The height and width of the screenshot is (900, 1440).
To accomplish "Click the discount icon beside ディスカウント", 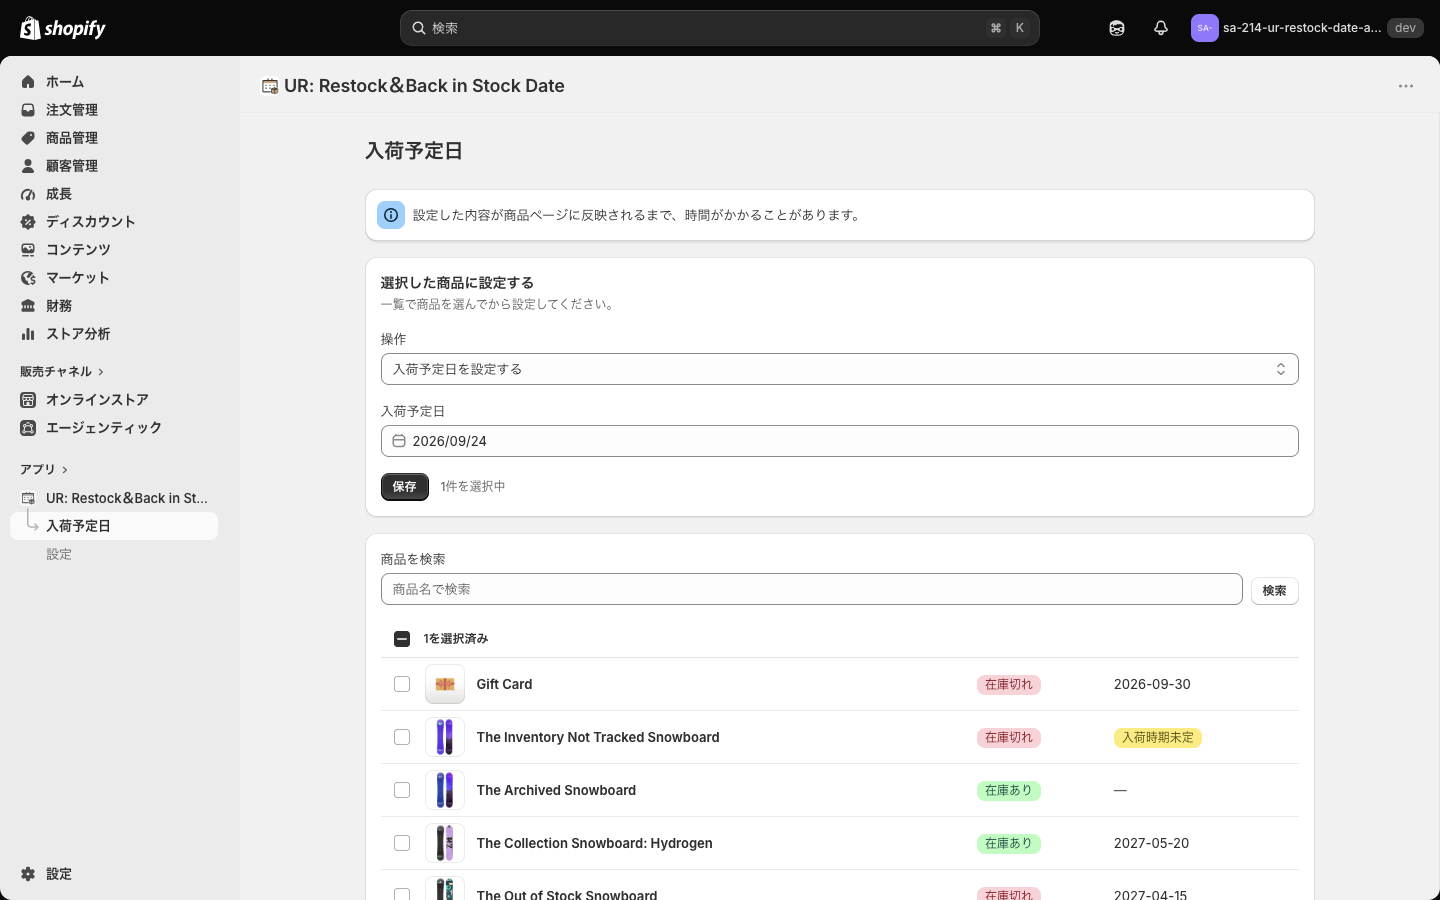I will point(28,222).
